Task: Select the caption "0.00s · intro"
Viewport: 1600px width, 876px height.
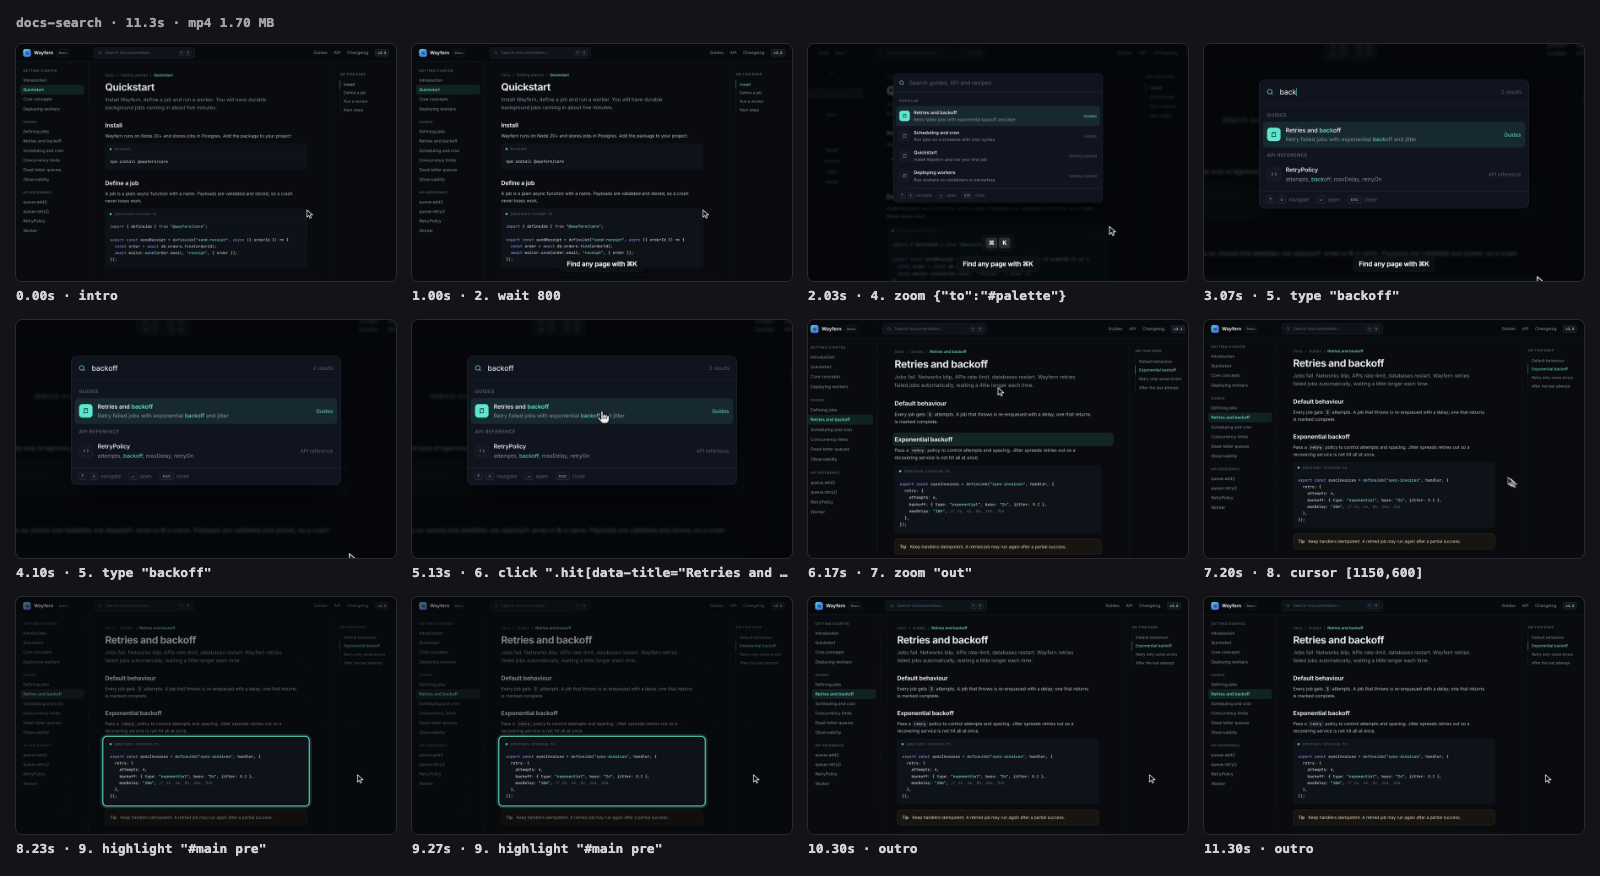Action: 67,296
